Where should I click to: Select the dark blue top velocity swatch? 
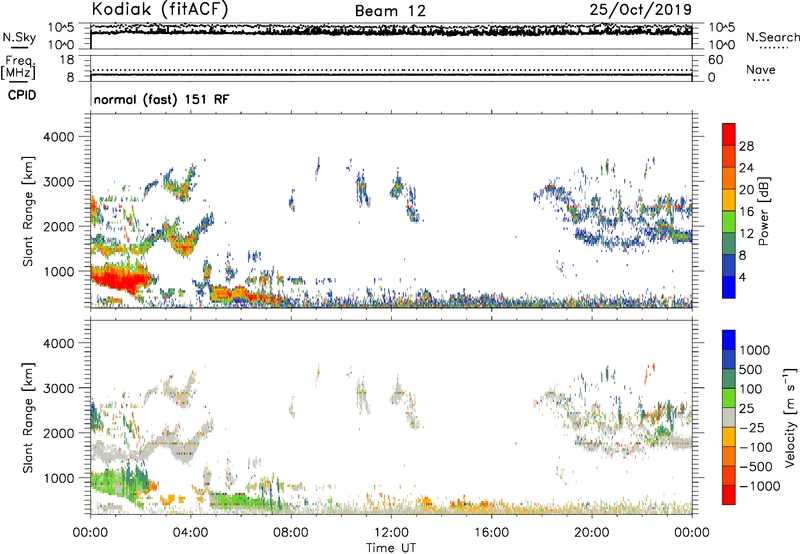pos(729,340)
